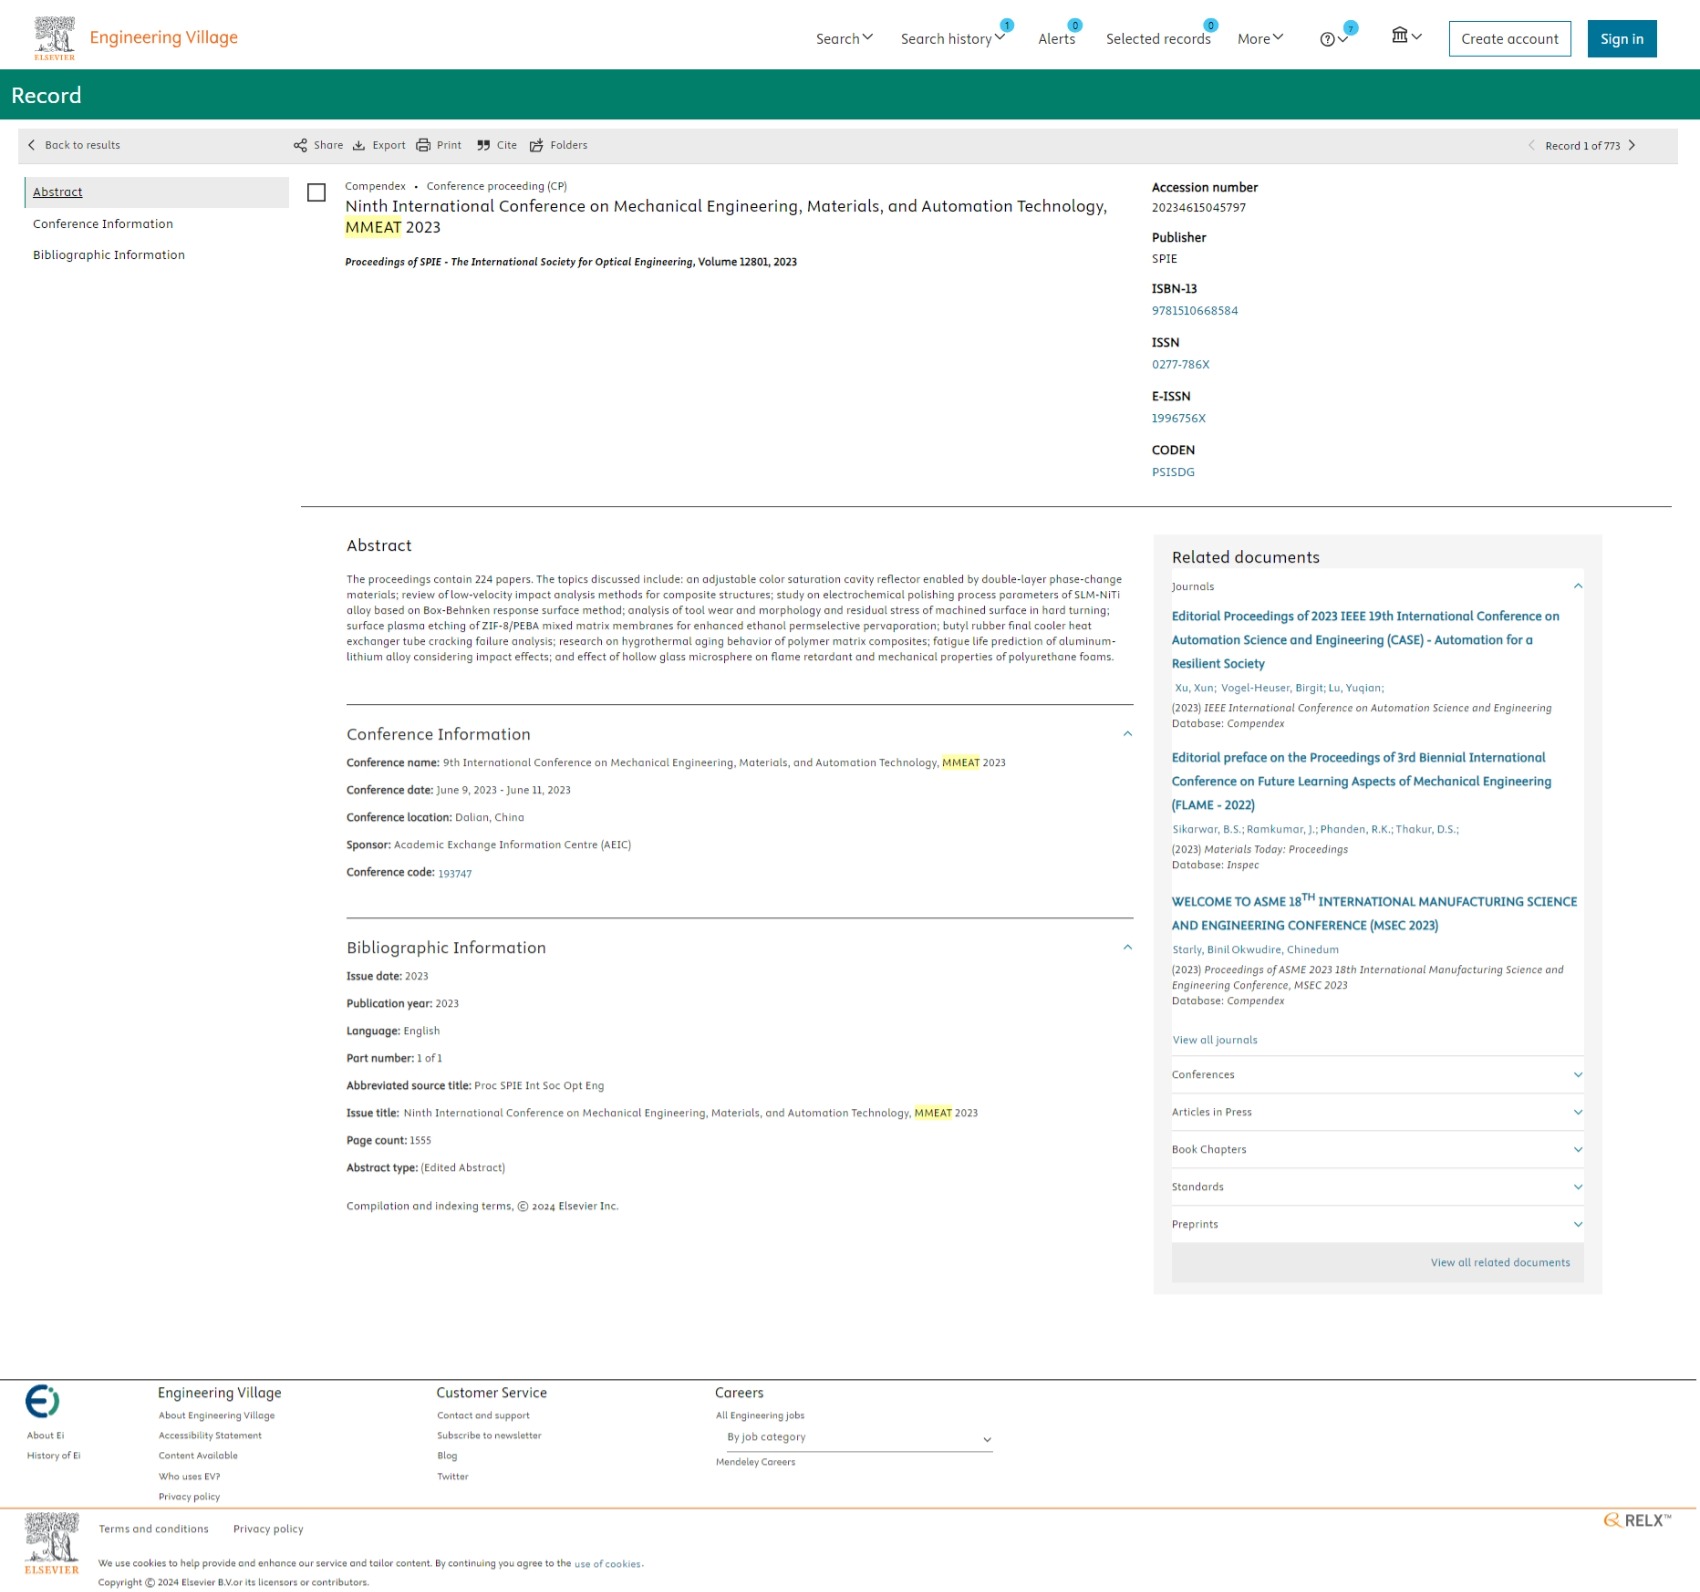Open Terms and conditions footer link

[x=154, y=1529]
